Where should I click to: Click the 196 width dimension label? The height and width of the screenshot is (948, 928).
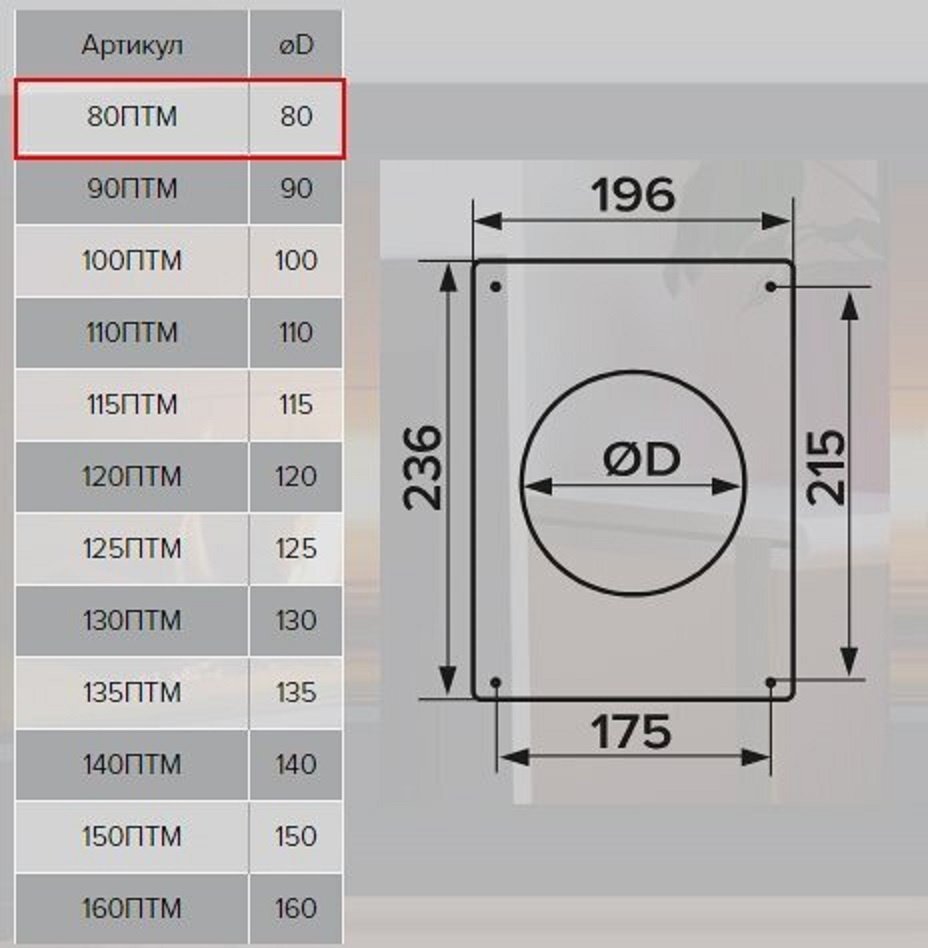632,195
